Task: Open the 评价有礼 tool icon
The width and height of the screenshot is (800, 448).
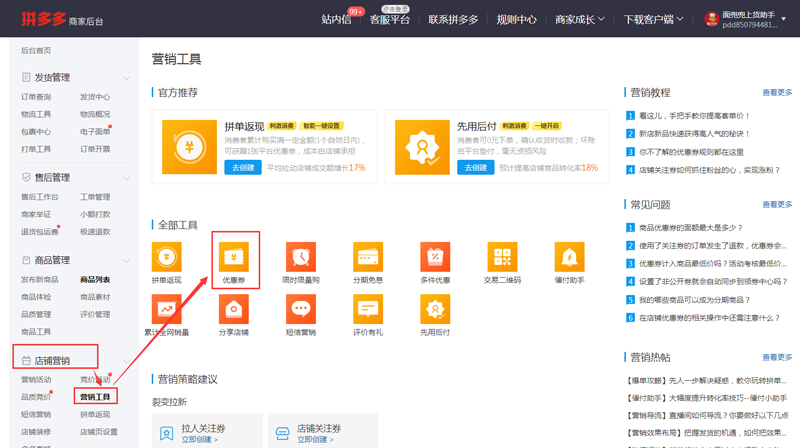Action: (x=368, y=309)
